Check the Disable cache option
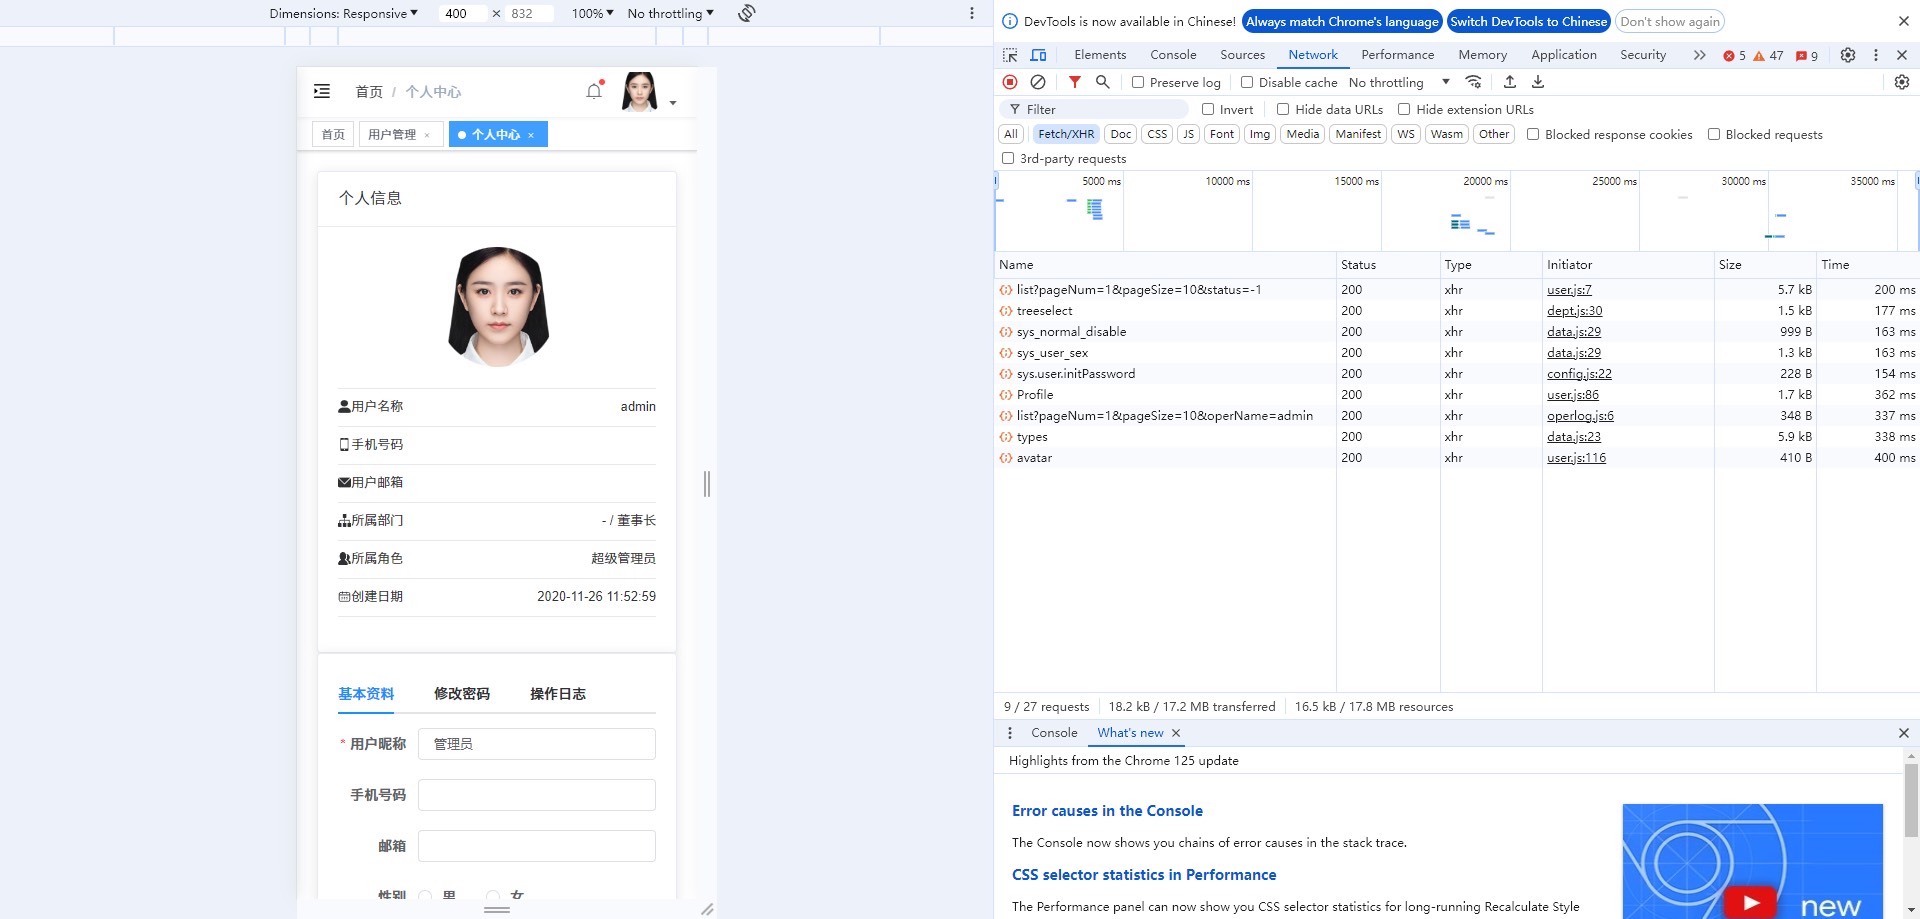 pyautogui.click(x=1247, y=82)
